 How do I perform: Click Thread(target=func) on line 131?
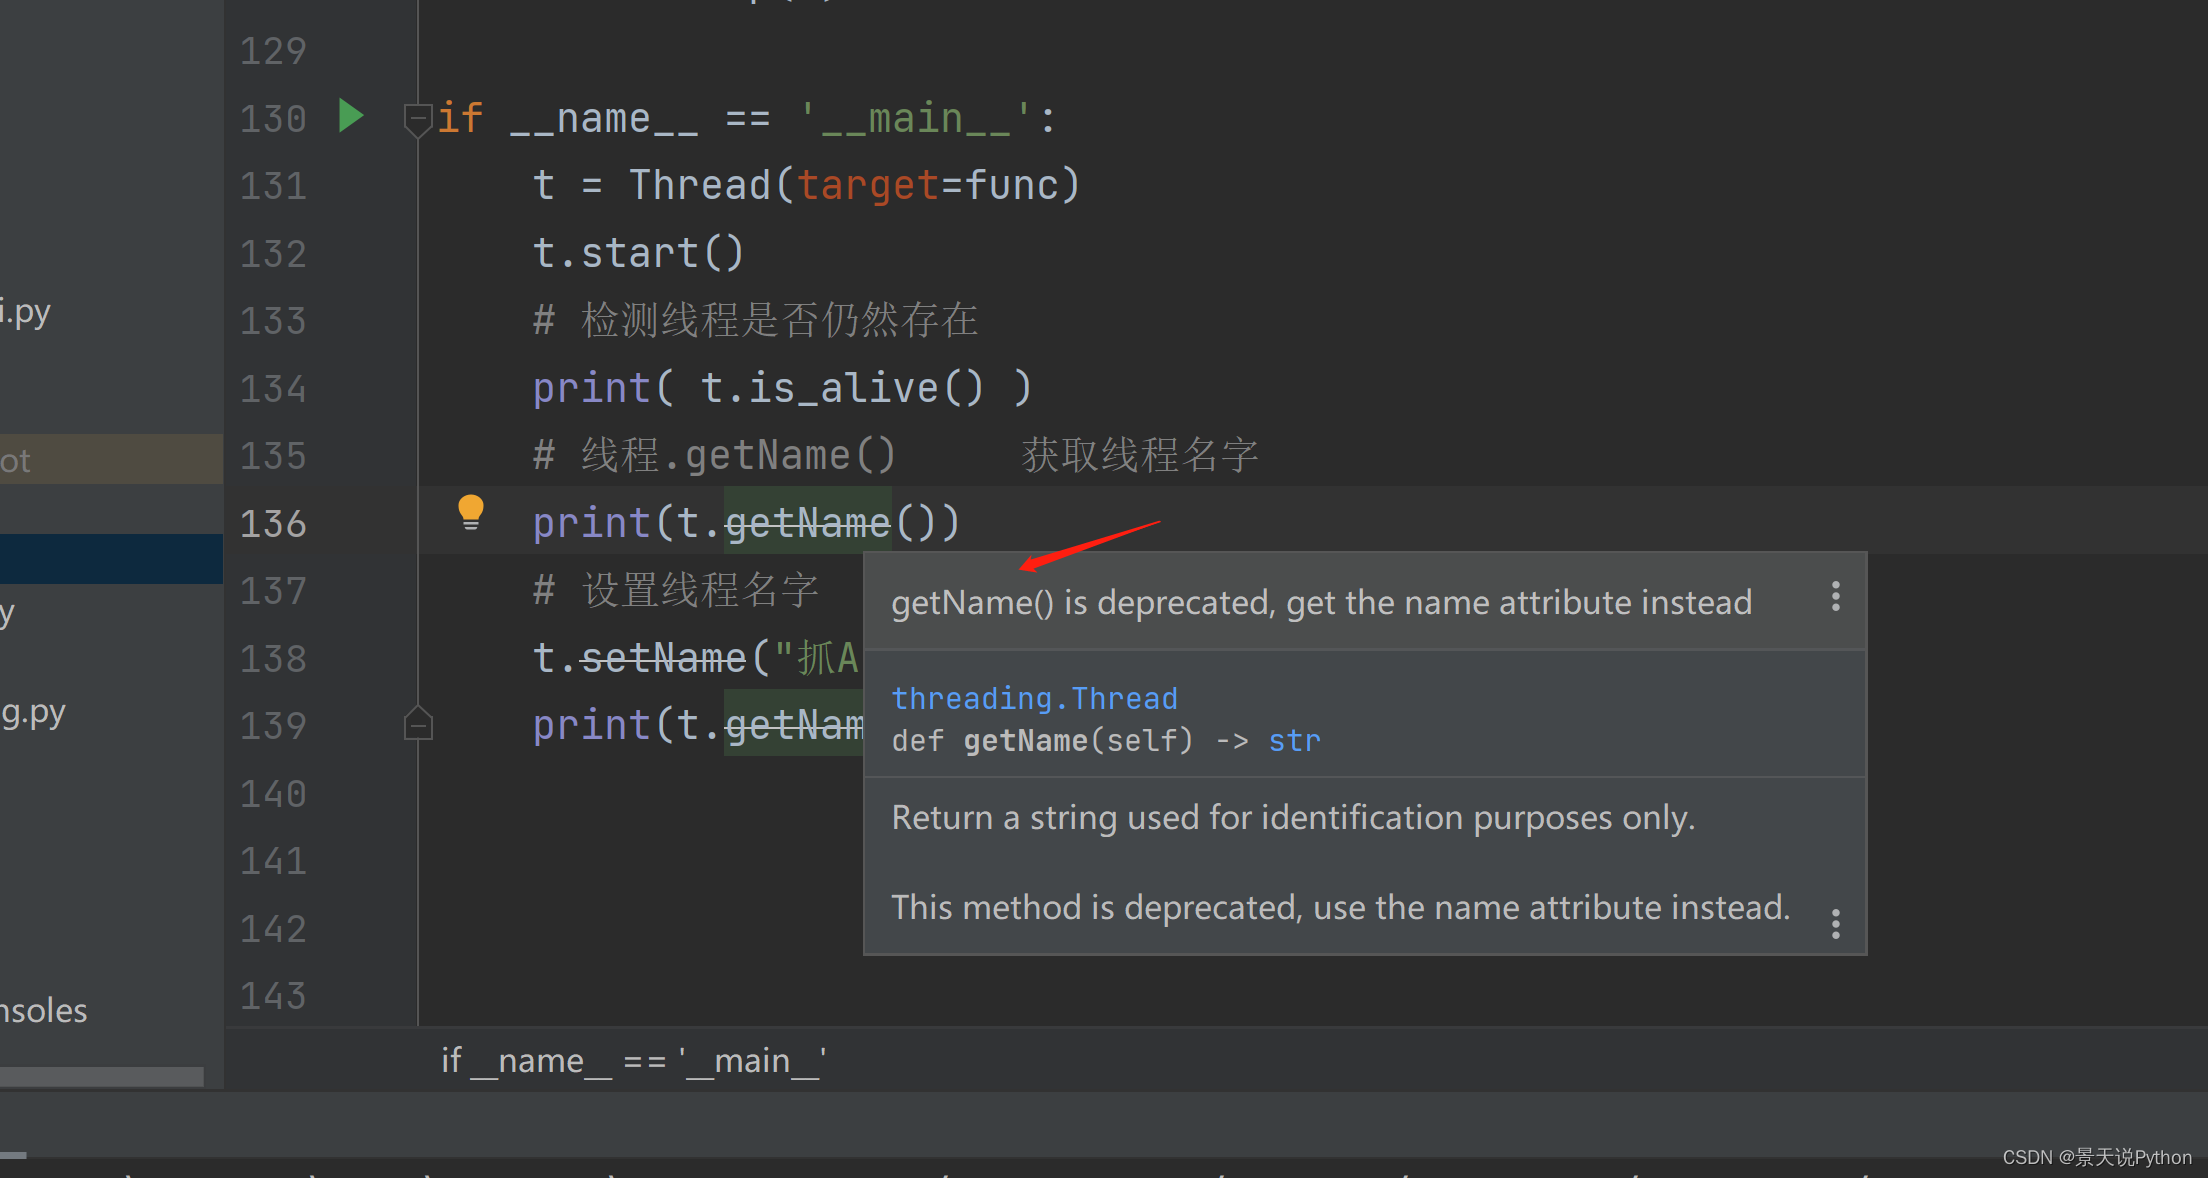[855, 186]
